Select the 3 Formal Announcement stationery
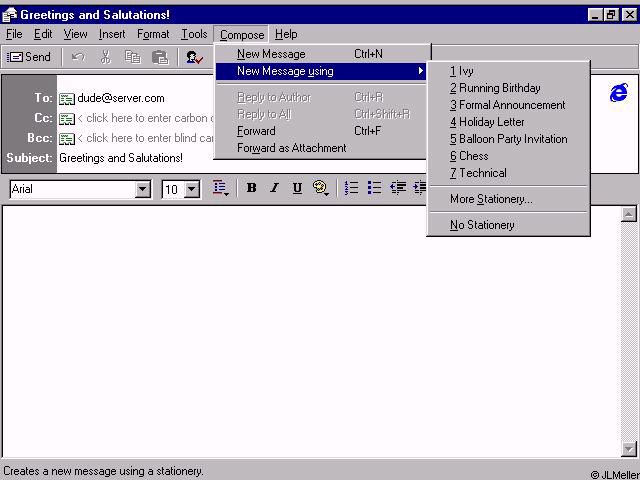Viewport: 640px width, 480px height. tap(508, 105)
